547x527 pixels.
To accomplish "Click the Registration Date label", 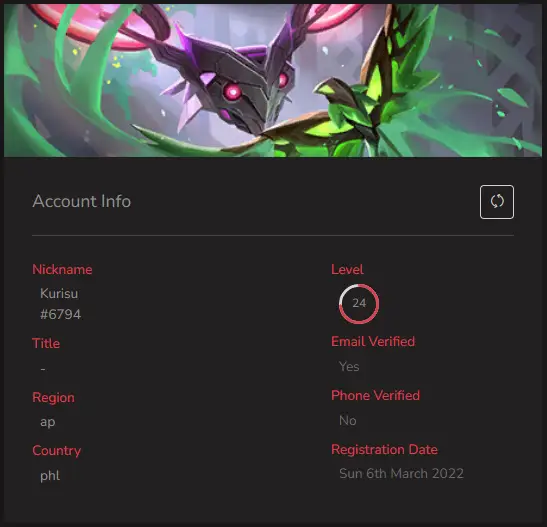I will pos(384,450).
